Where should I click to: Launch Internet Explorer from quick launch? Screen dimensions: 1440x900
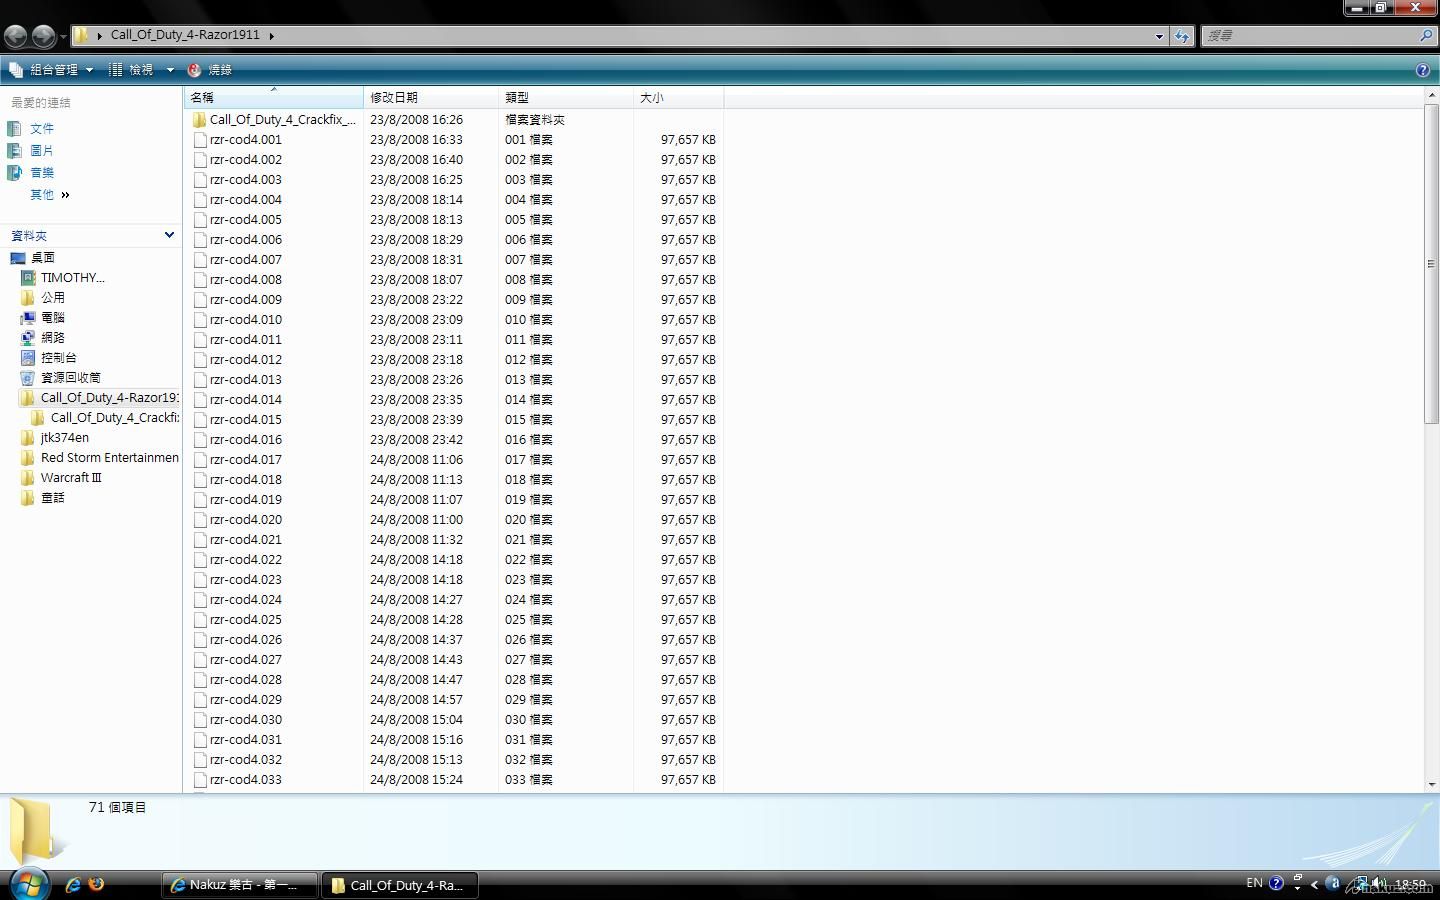point(73,885)
